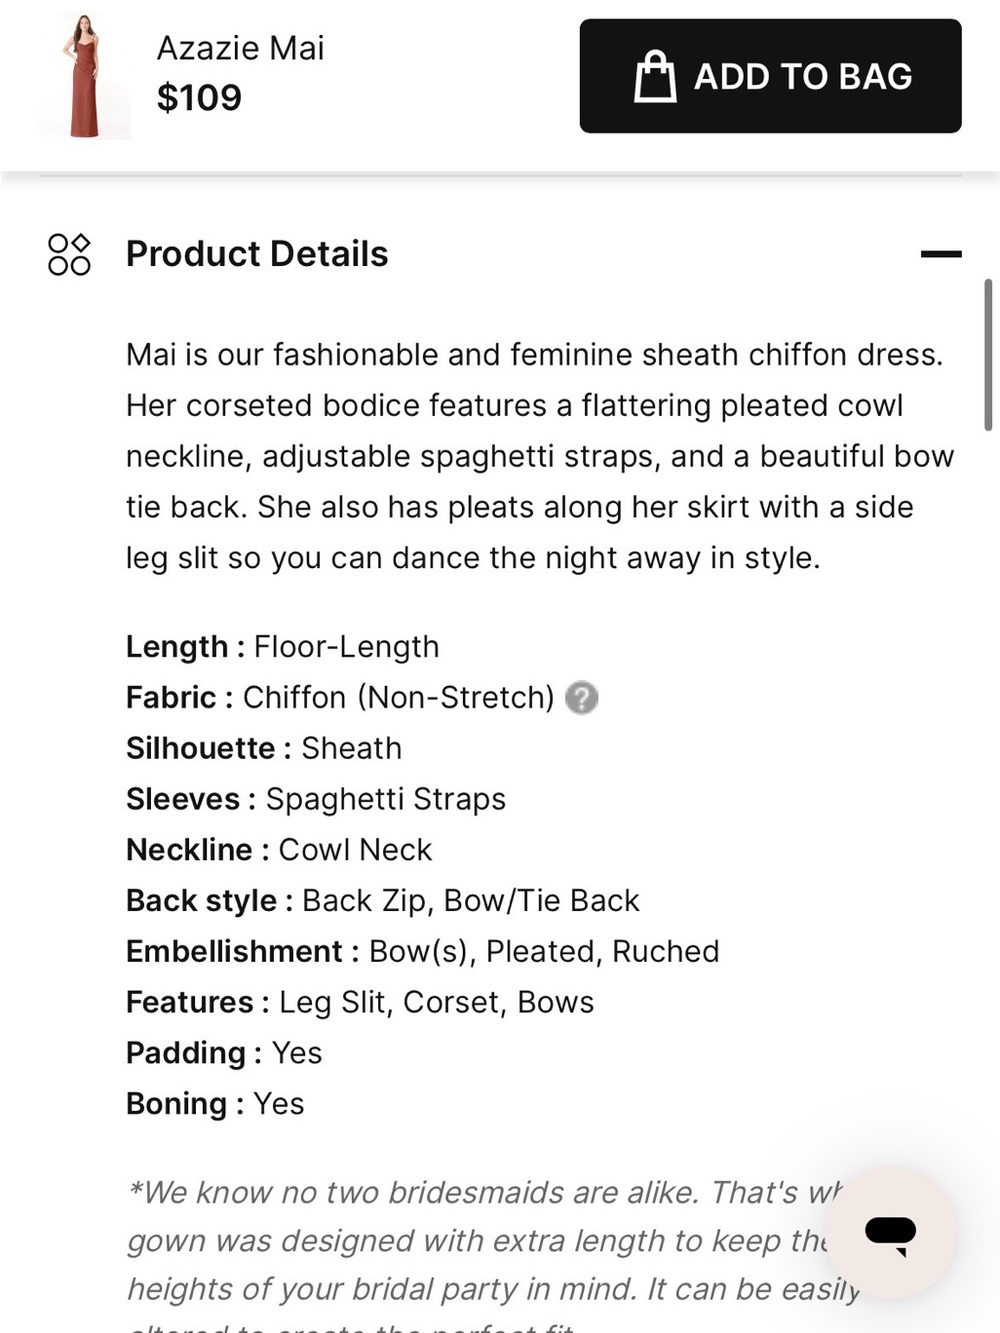The height and width of the screenshot is (1333, 1000).
Task: Click the Silhouette Sheath row
Action: tap(264, 748)
